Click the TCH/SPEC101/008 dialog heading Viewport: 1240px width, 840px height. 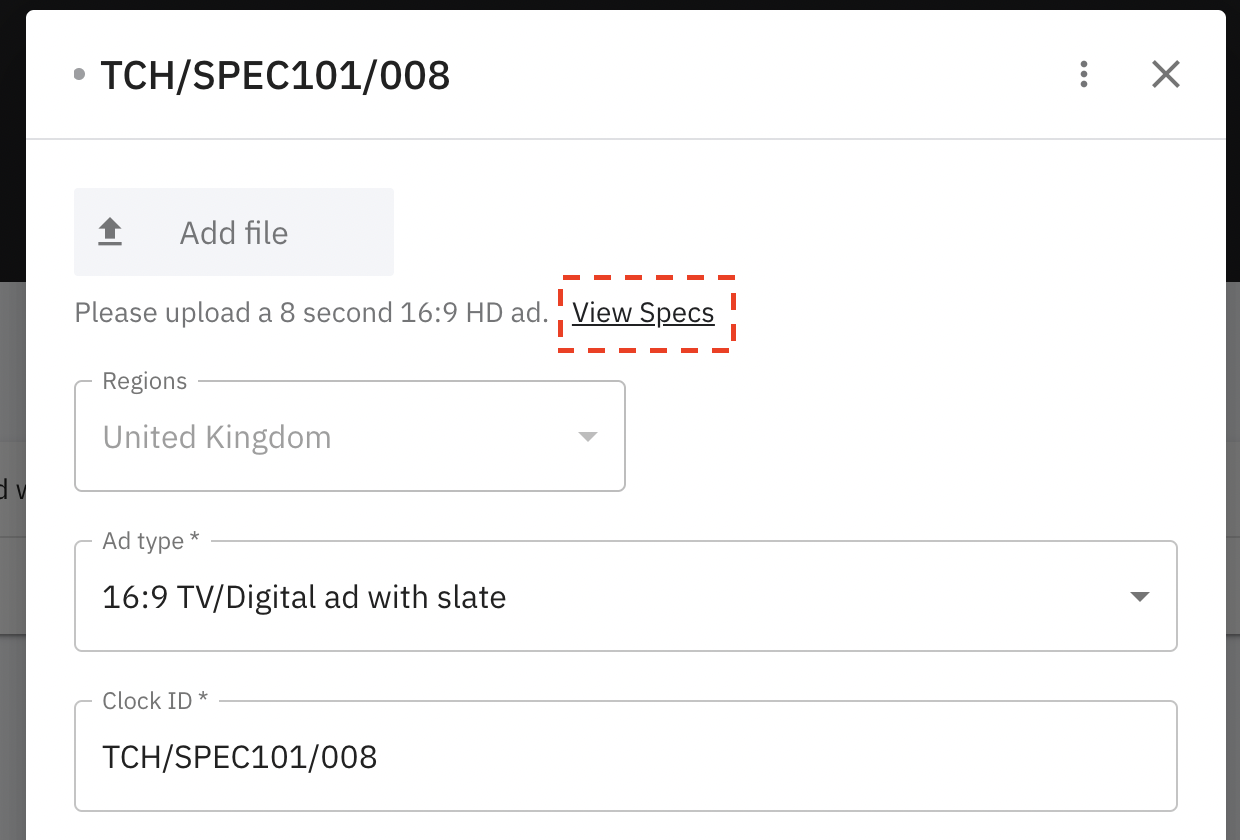(275, 75)
